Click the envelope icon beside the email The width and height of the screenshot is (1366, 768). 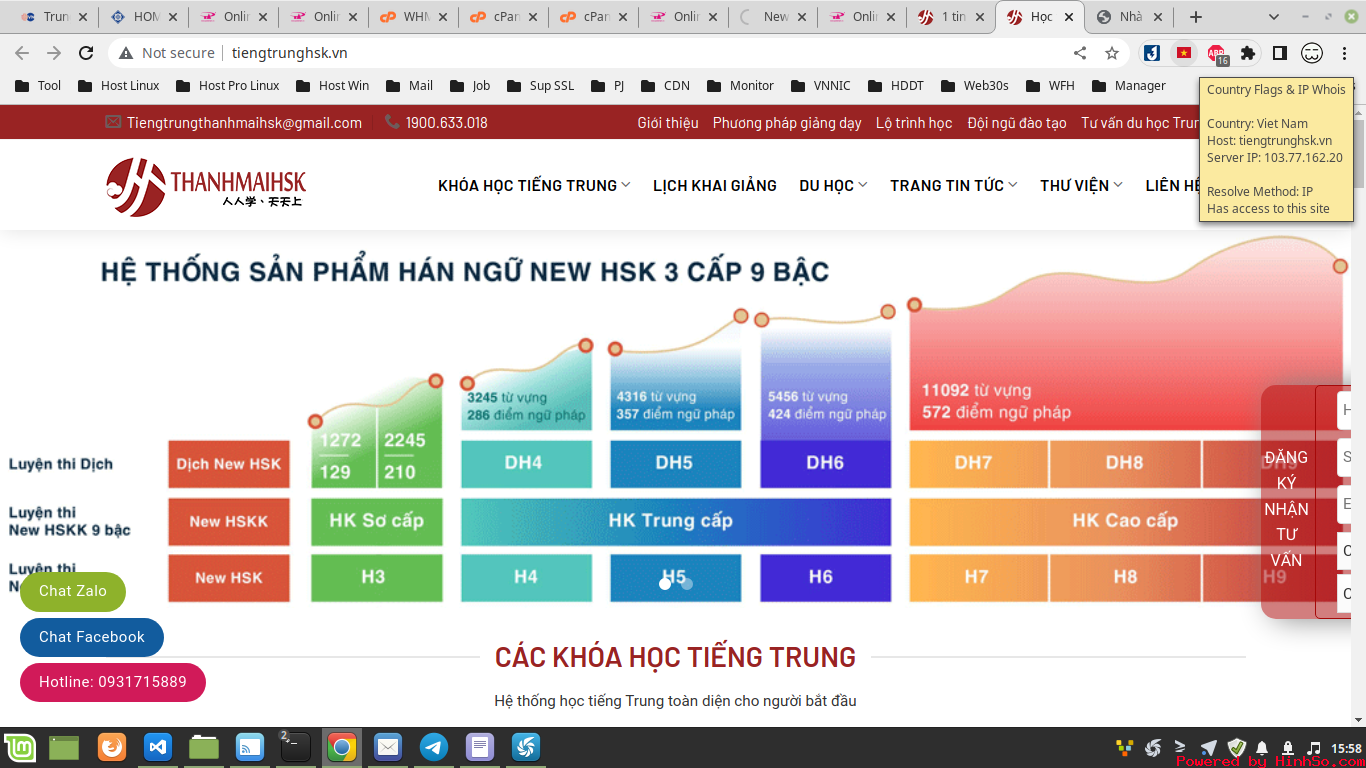[x=113, y=122]
